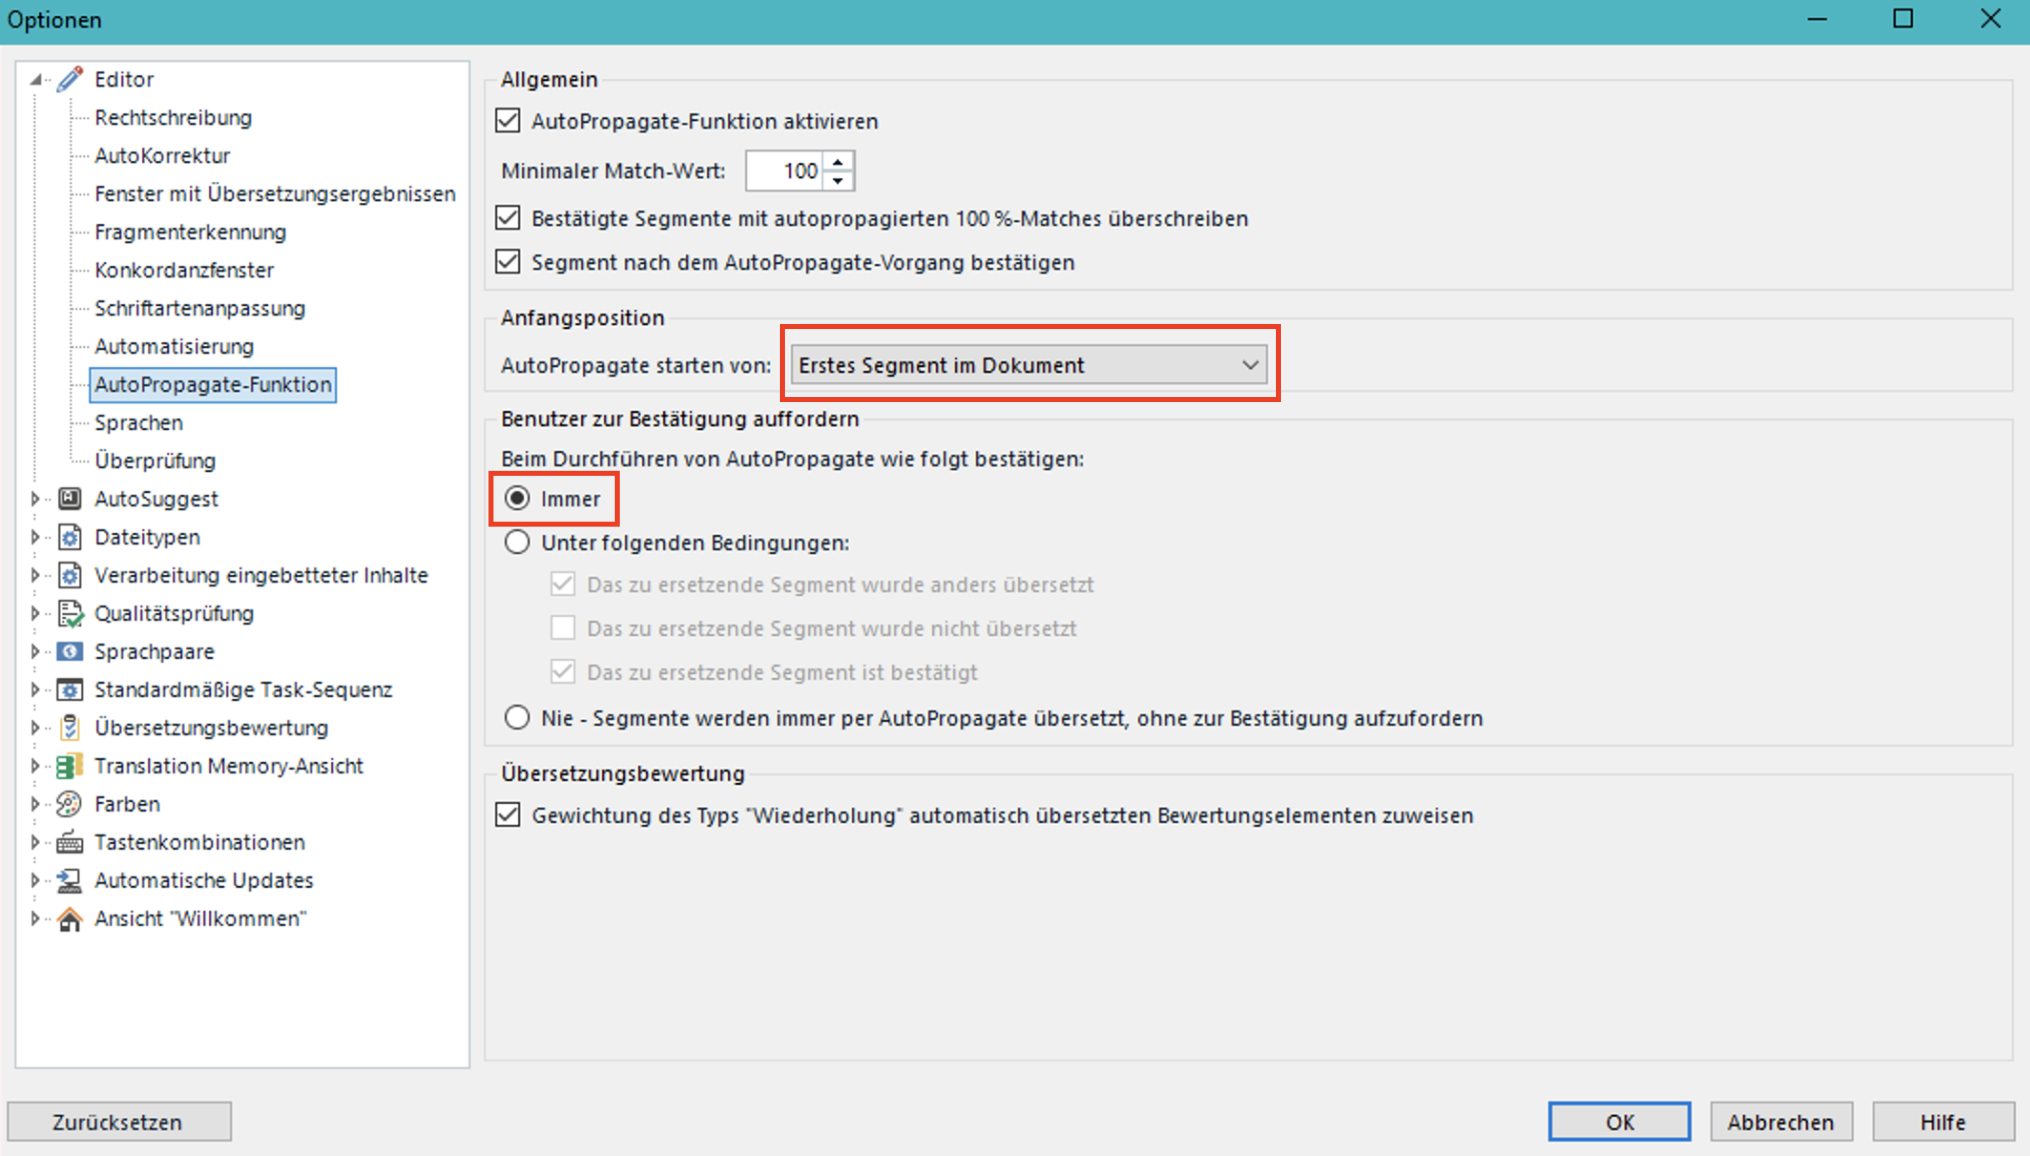Click the Dateitypen gear-page icon

(69, 537)
